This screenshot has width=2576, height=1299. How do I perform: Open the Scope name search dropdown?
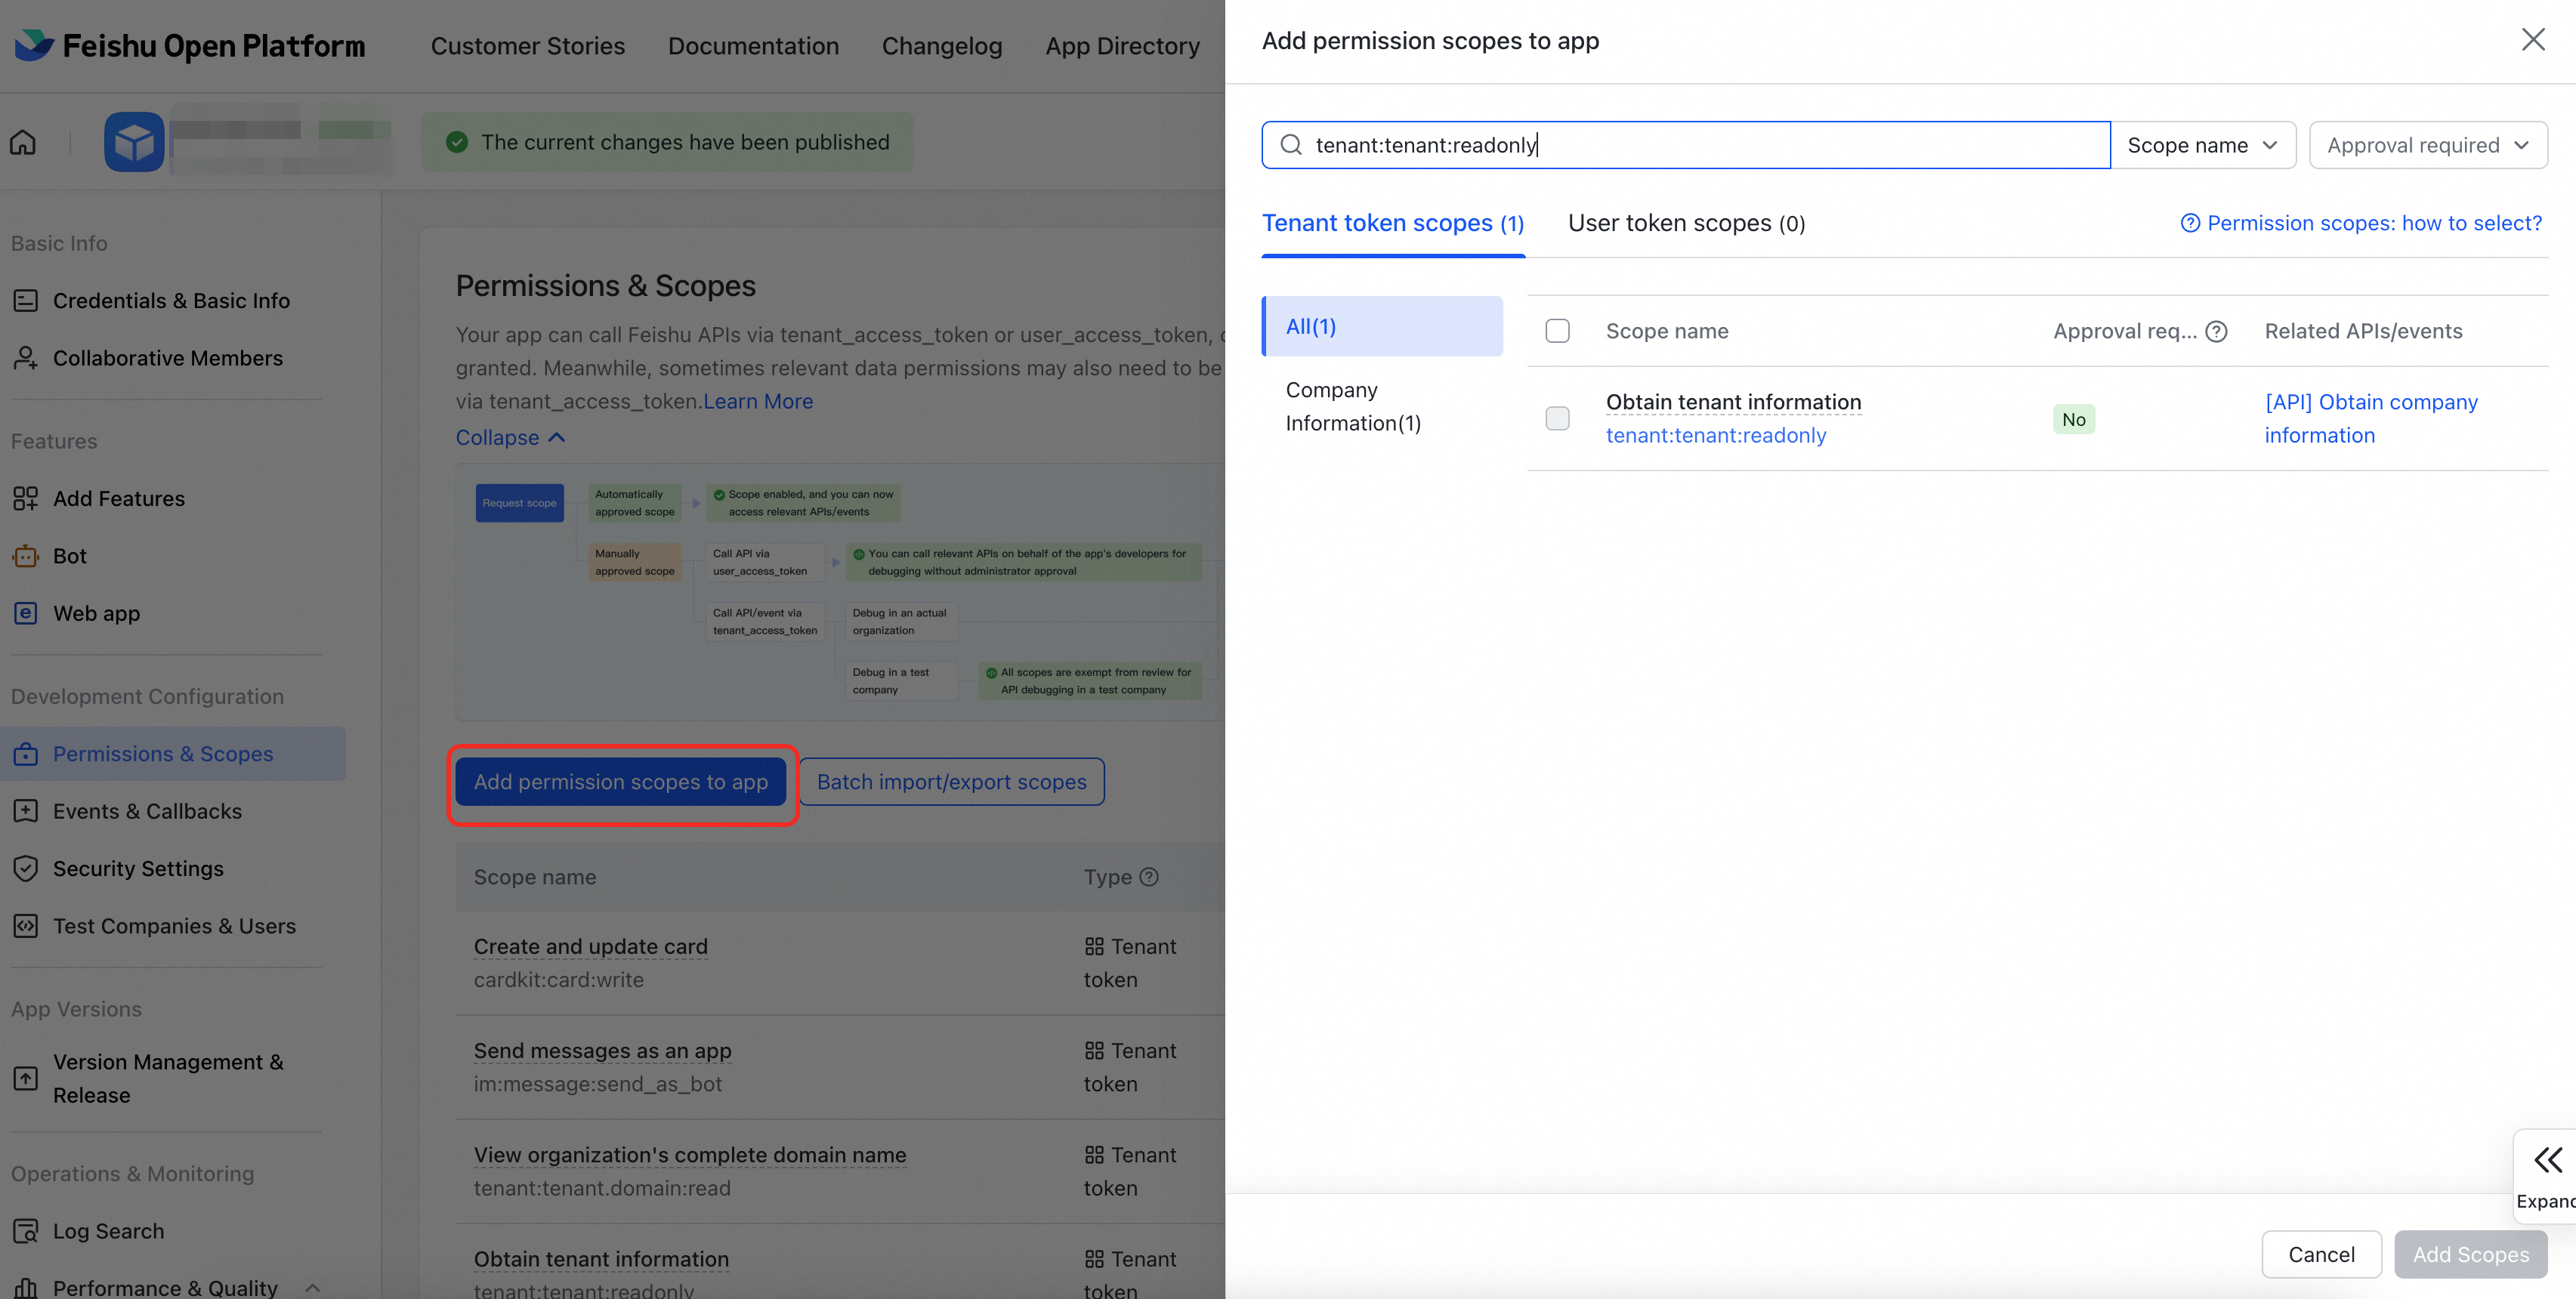pos(2202,145)
